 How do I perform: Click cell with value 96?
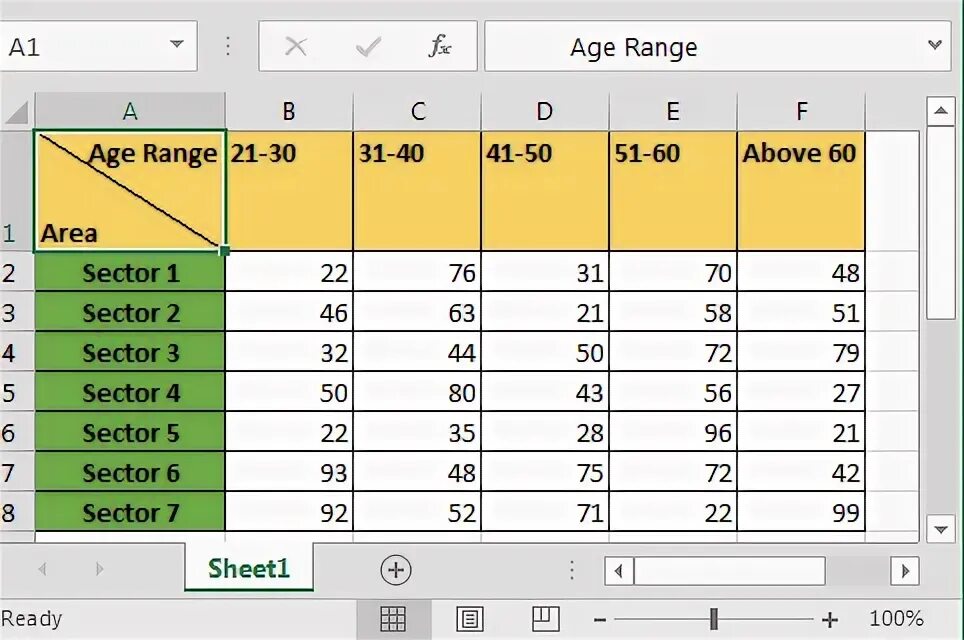pos(673,432)
